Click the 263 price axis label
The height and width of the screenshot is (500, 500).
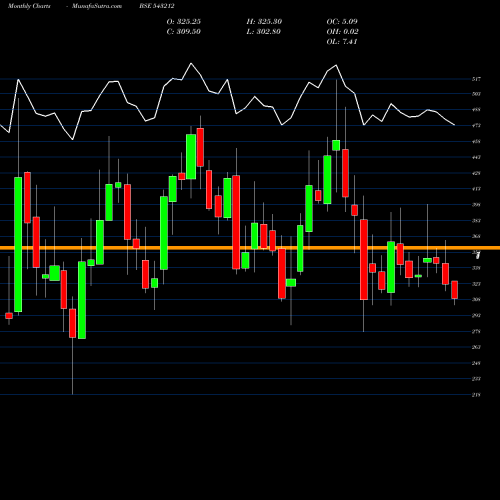pyautogui.click(x=476, y=347)
